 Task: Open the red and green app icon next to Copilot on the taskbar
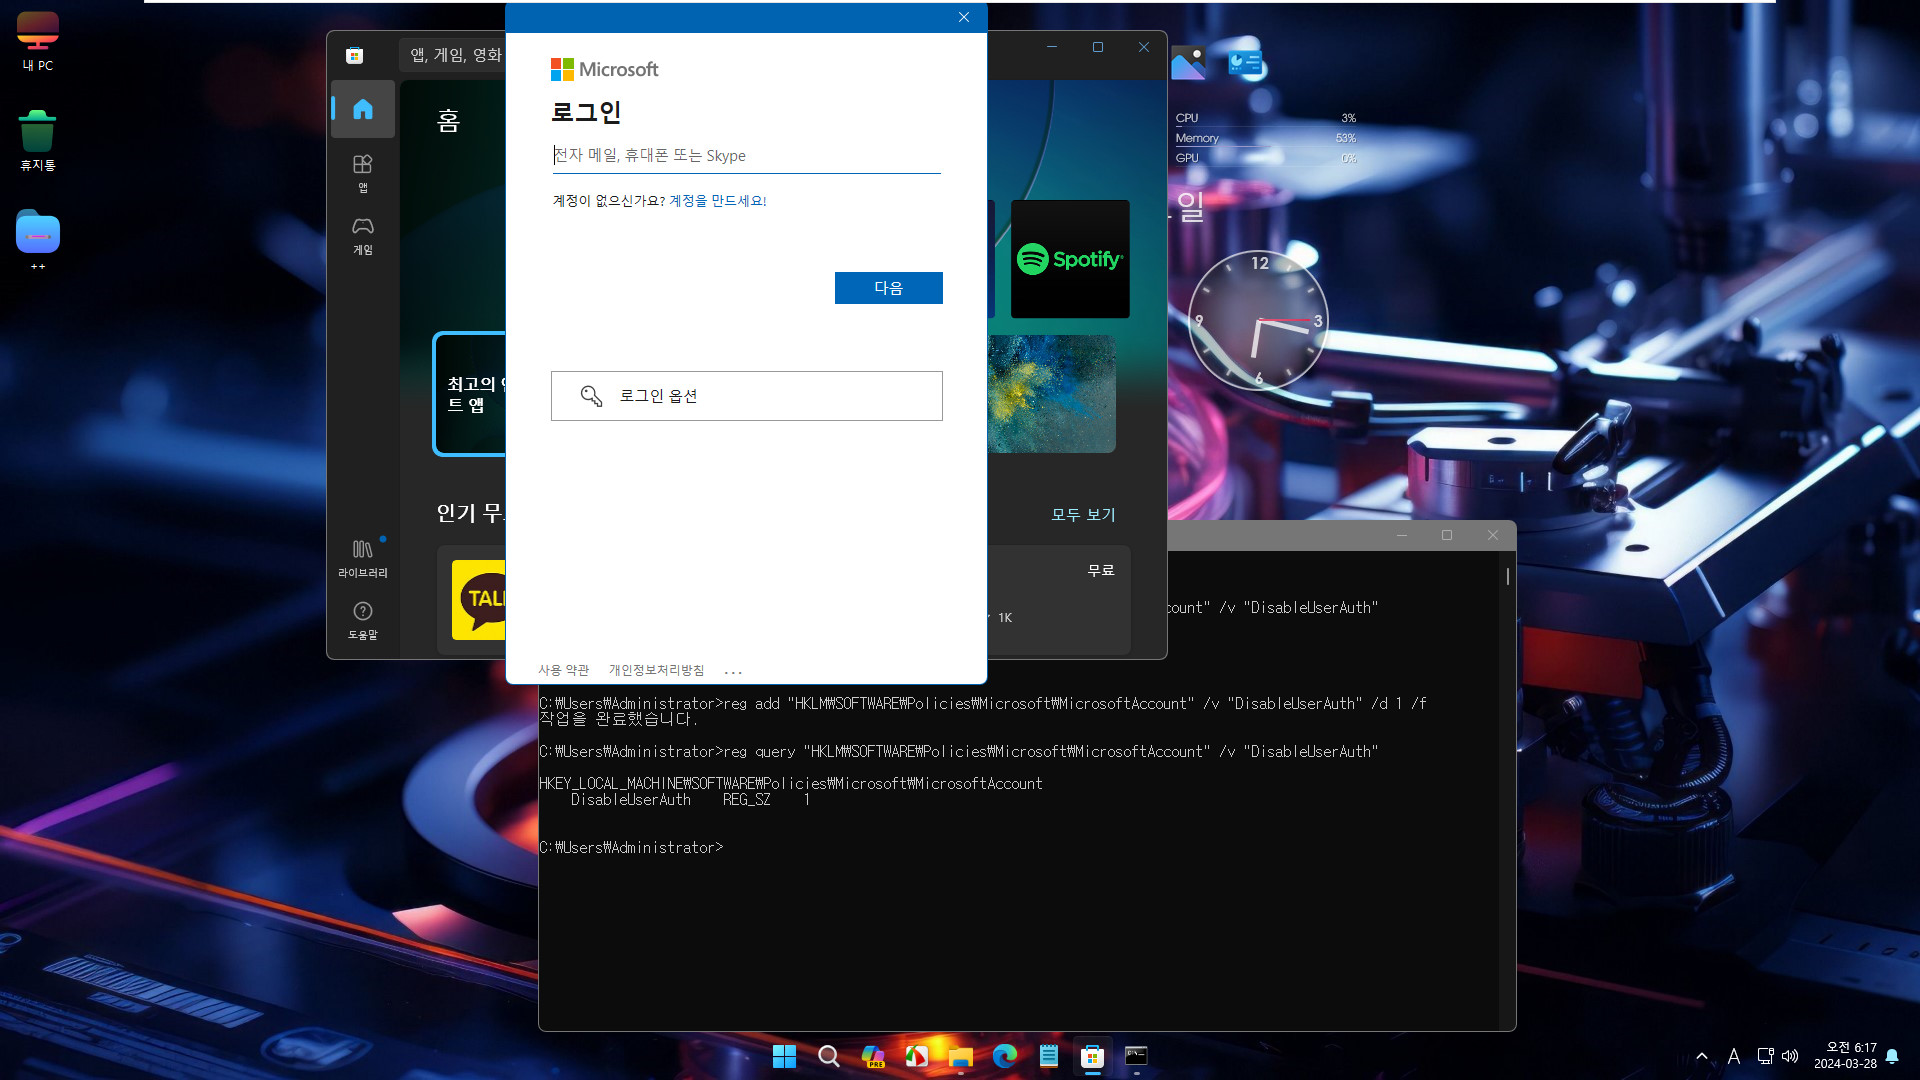[917, 1056]
